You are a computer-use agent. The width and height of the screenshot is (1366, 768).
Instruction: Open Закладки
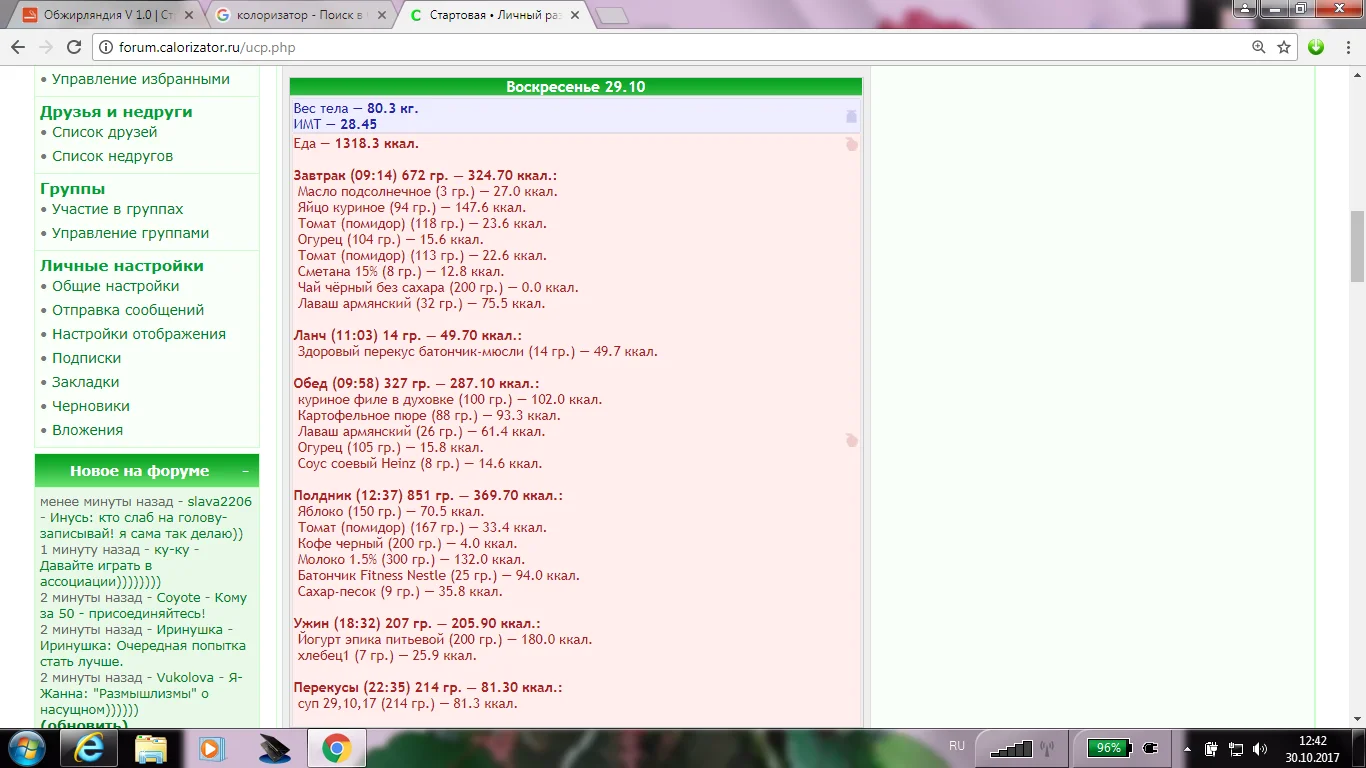click(86, 382)
